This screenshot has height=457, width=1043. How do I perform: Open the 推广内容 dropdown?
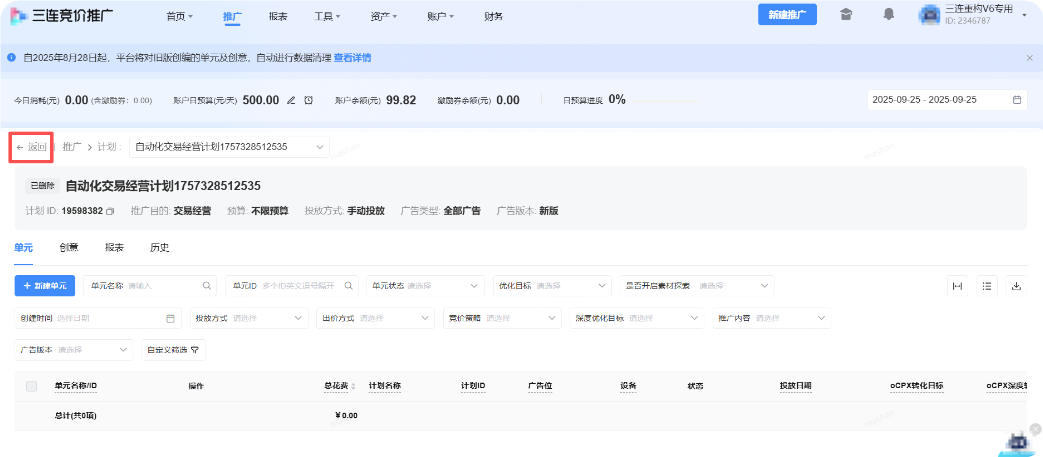tap(771, 318)
